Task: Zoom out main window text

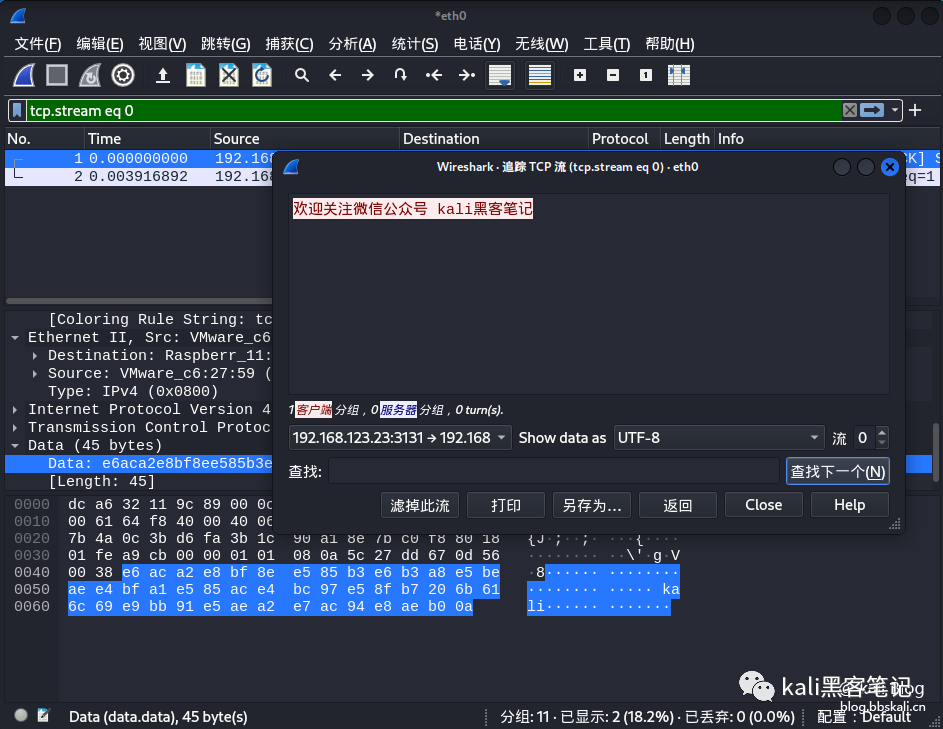Action: pos(613,75)
